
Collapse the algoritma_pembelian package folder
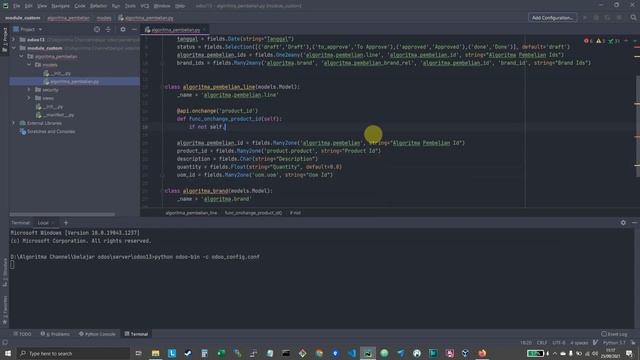point(21,56)
